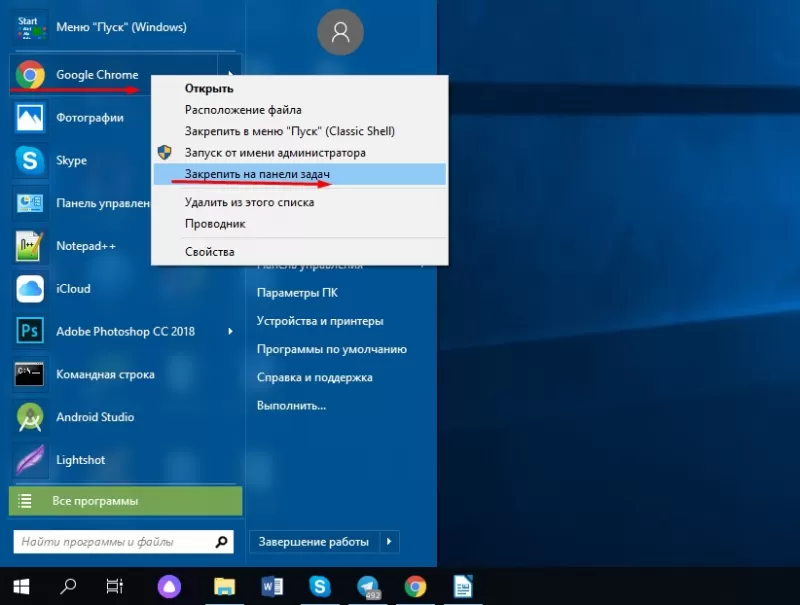Open Устройства и принтеры
The height and width of the screenshot is (605, 800).
320,321
